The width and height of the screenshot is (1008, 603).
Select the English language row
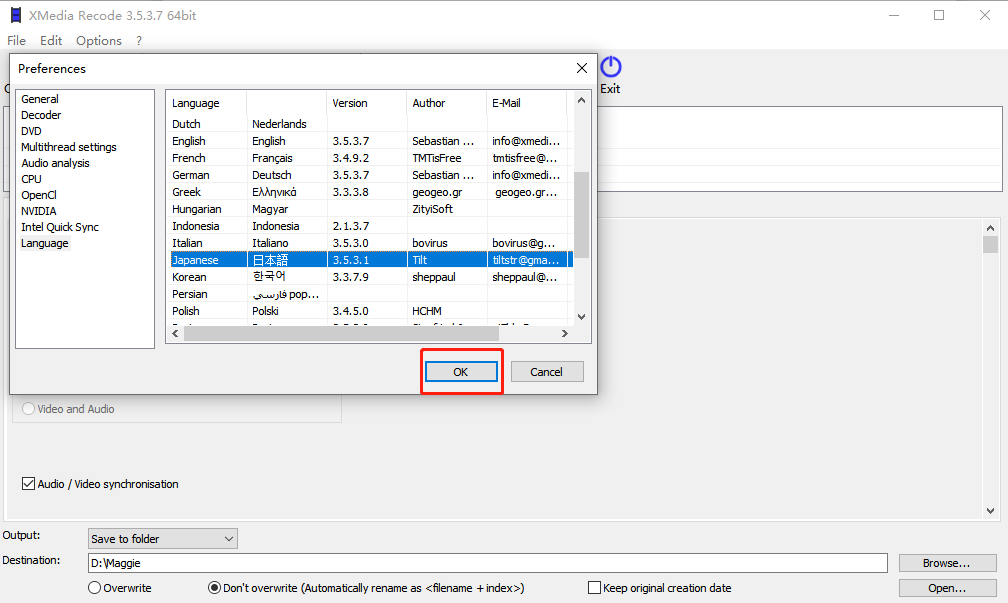click(x=371, y=141)
